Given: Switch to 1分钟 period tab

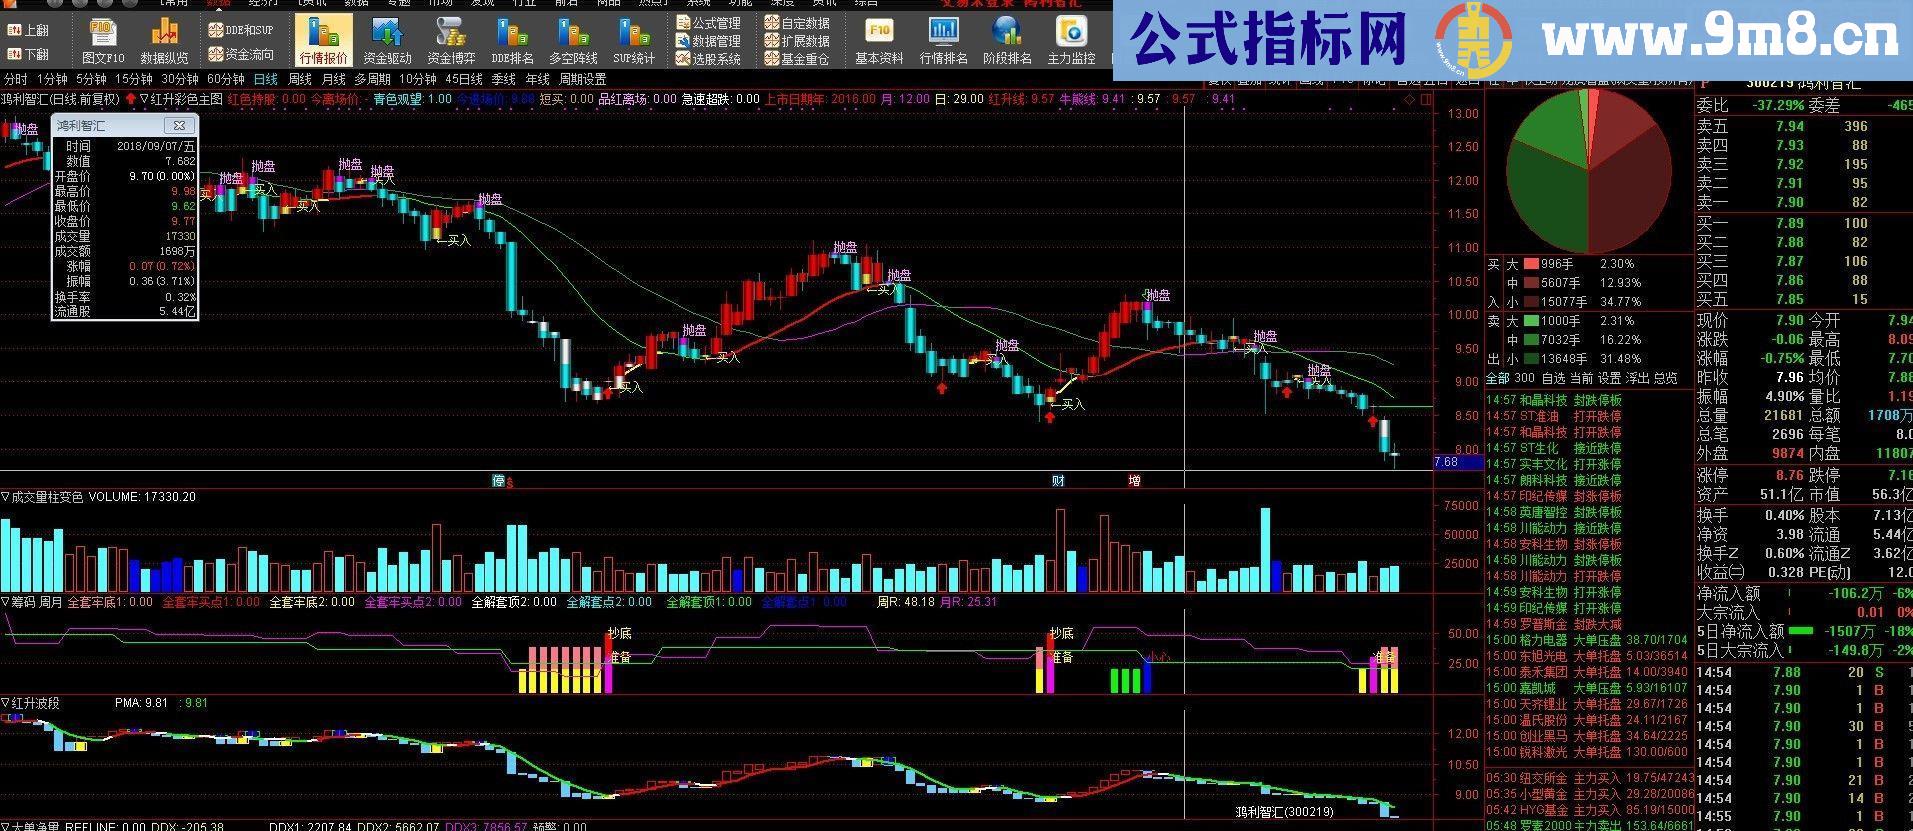Looking at the screenshot, I should (x=52, y=79).
